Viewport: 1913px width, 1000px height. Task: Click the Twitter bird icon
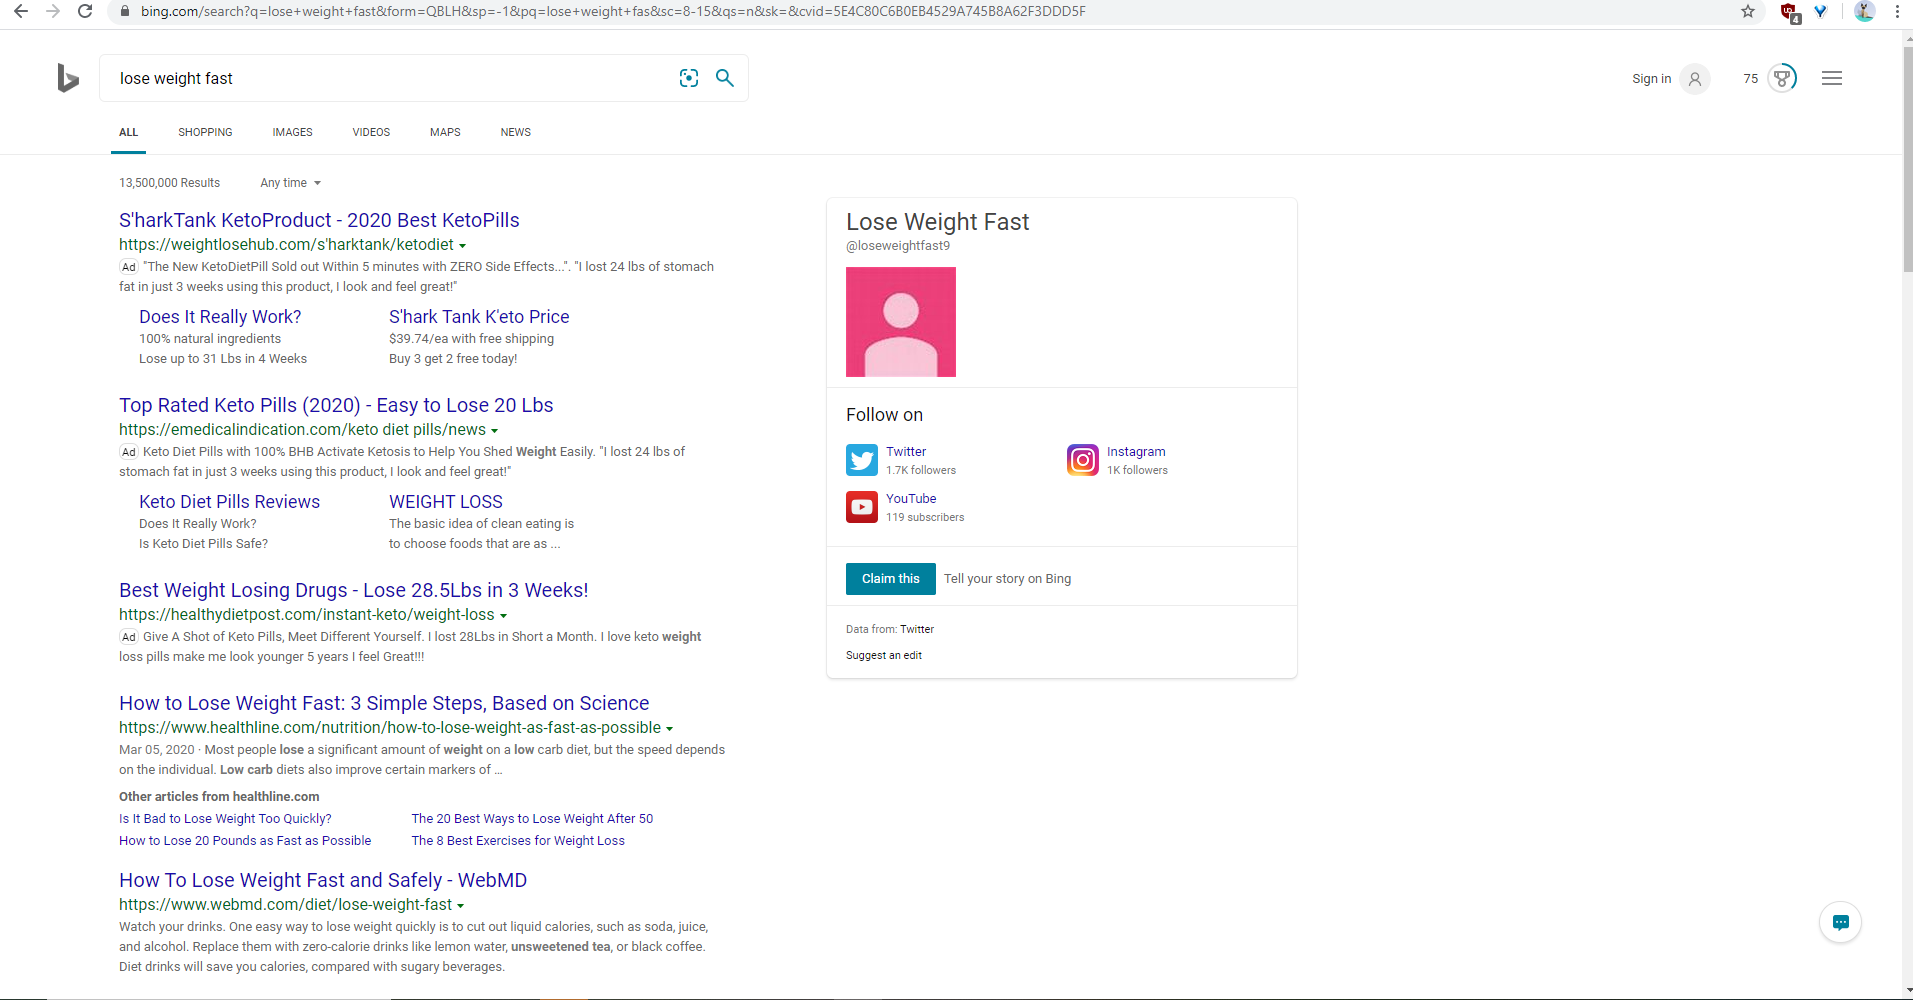point(862,460)
